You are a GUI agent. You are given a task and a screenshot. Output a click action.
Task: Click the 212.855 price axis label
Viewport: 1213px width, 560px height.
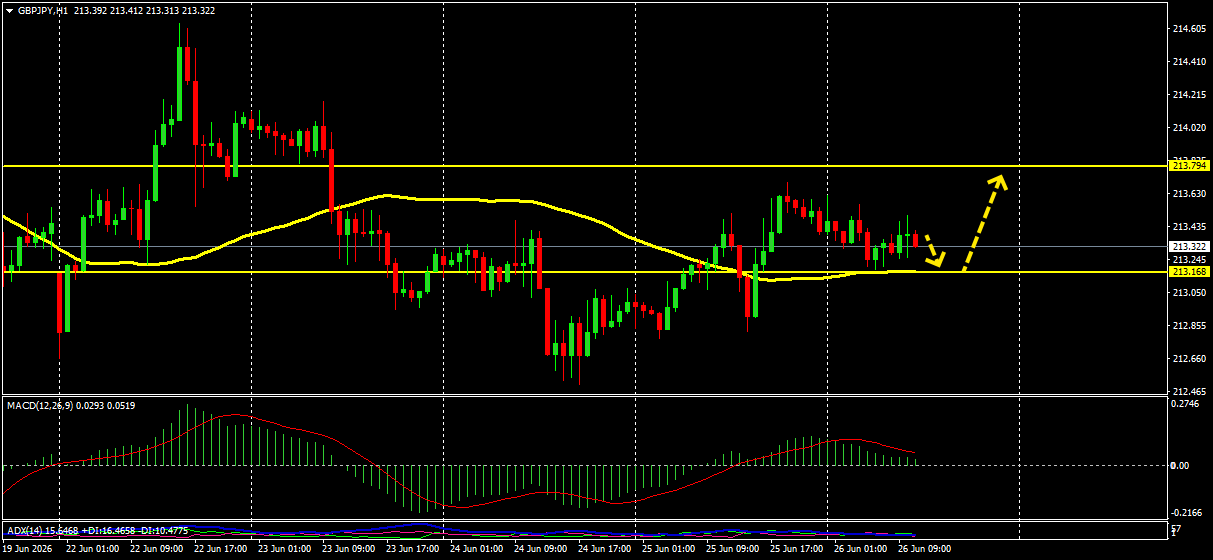click(1189, 326)
